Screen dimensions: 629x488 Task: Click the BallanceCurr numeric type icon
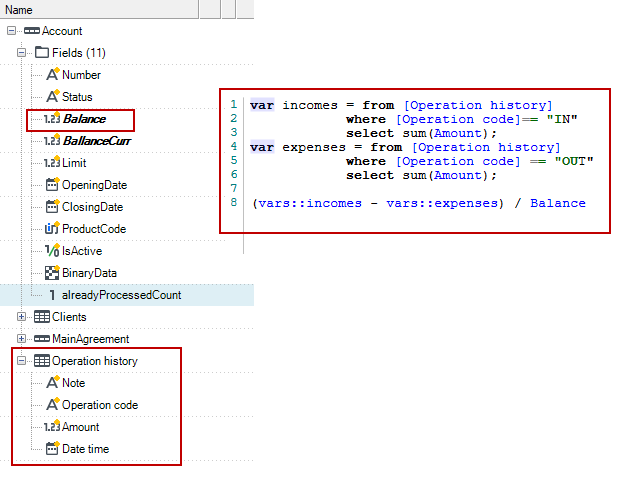[x=52, y=140]
